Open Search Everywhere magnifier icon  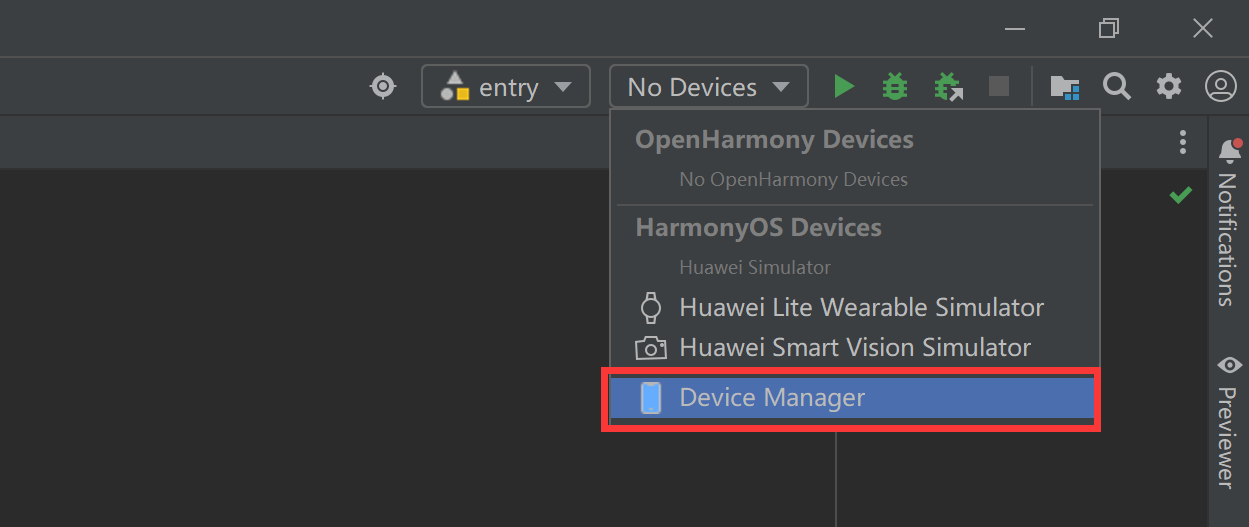1117,87
